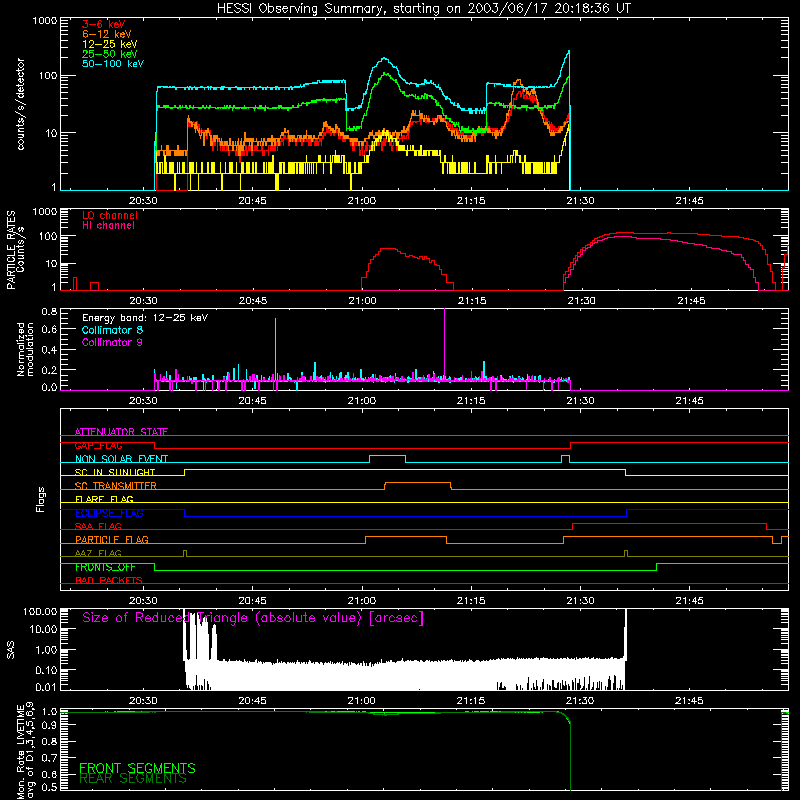Click the cyan 50-100 keV peak near 21:03
Screen dimensions: 800x800
point(384,59)
